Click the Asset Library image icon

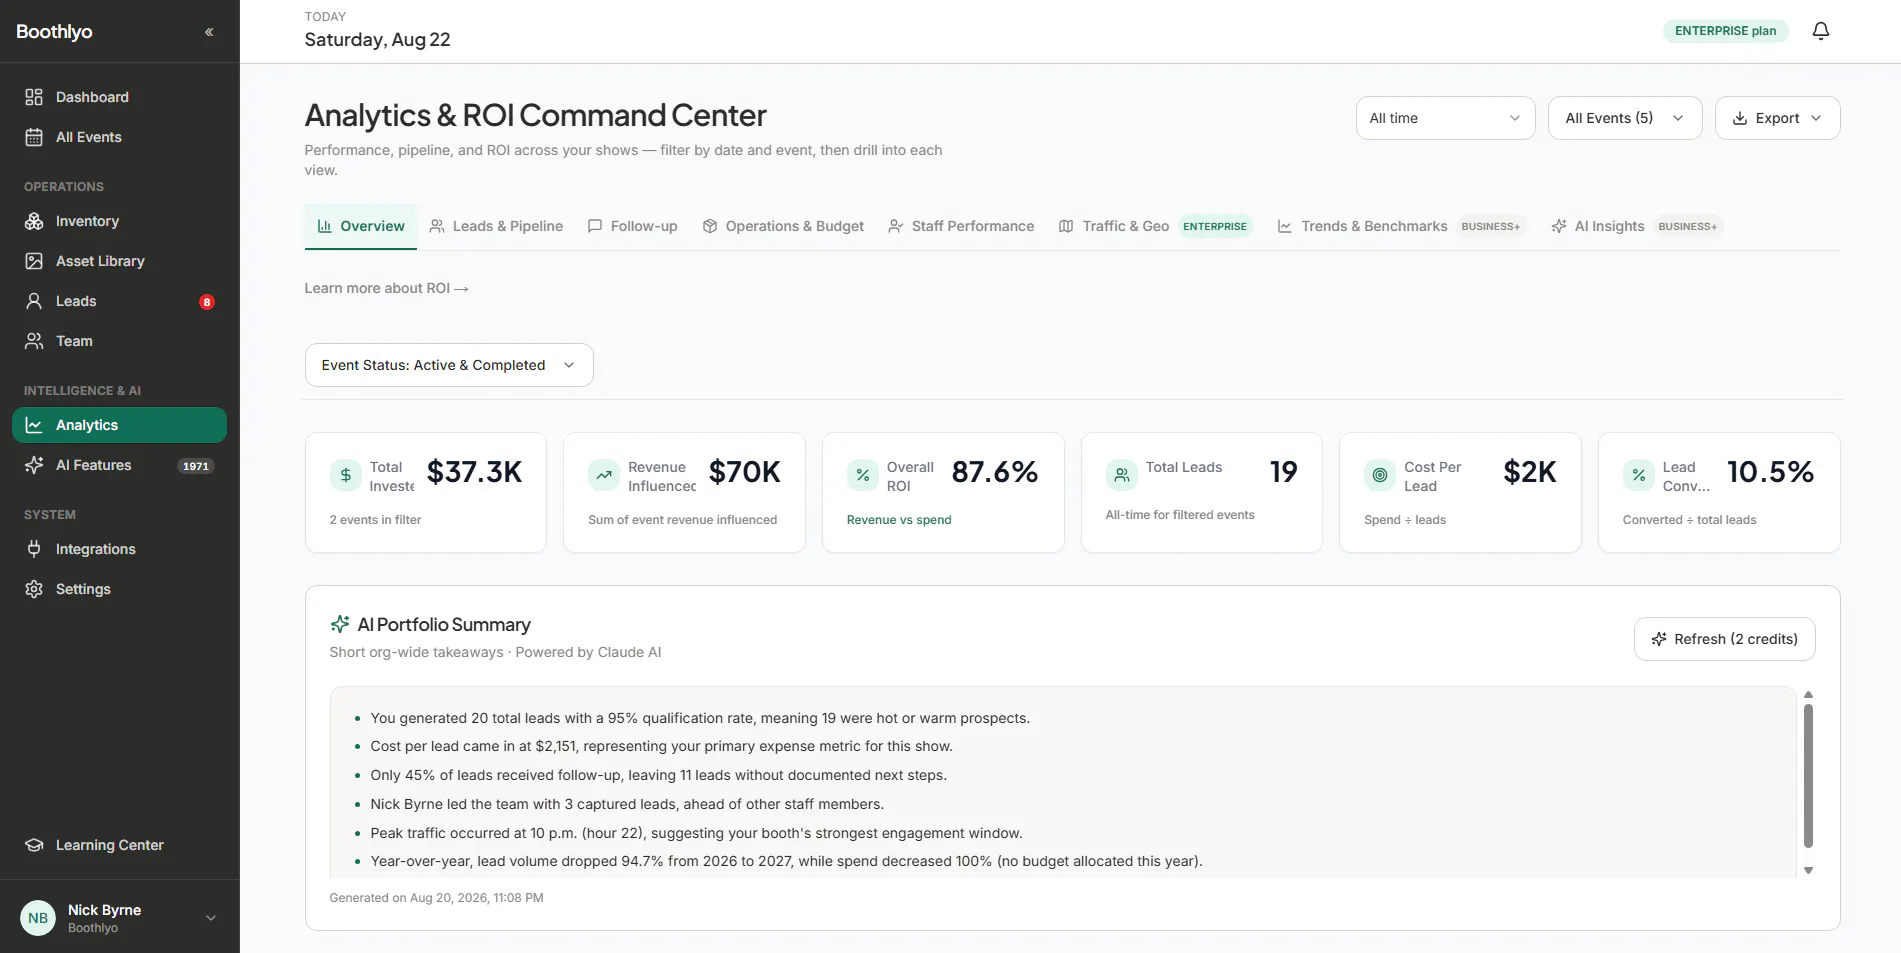click(34, 261)
